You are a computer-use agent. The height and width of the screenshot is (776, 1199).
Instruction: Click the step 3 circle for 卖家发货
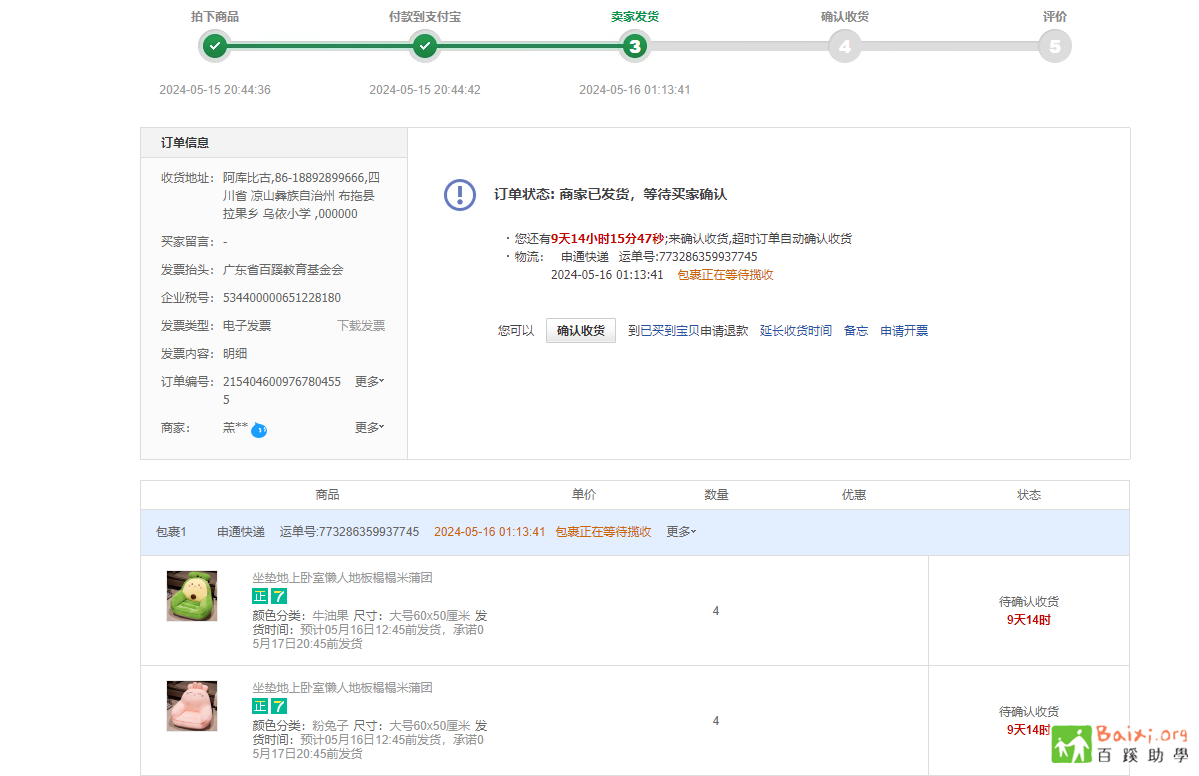click(x=635, y=46)
